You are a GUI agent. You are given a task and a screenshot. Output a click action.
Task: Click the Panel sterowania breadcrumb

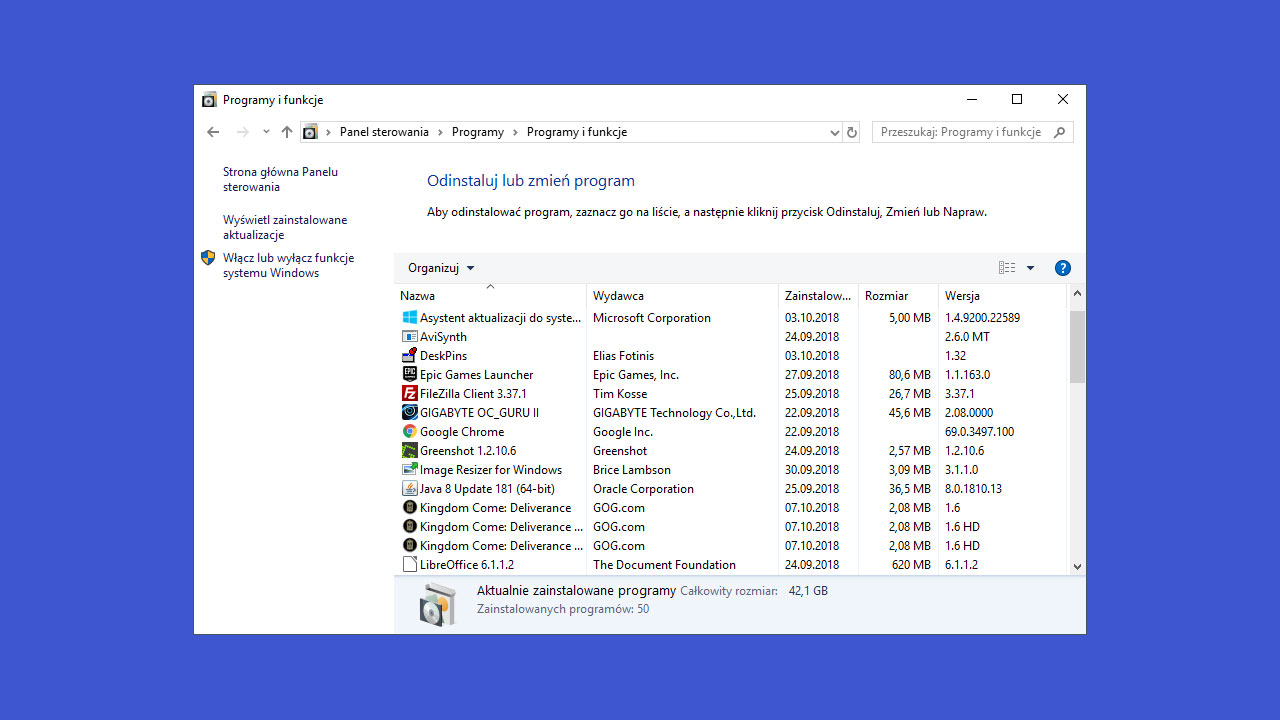click(384, 132)
